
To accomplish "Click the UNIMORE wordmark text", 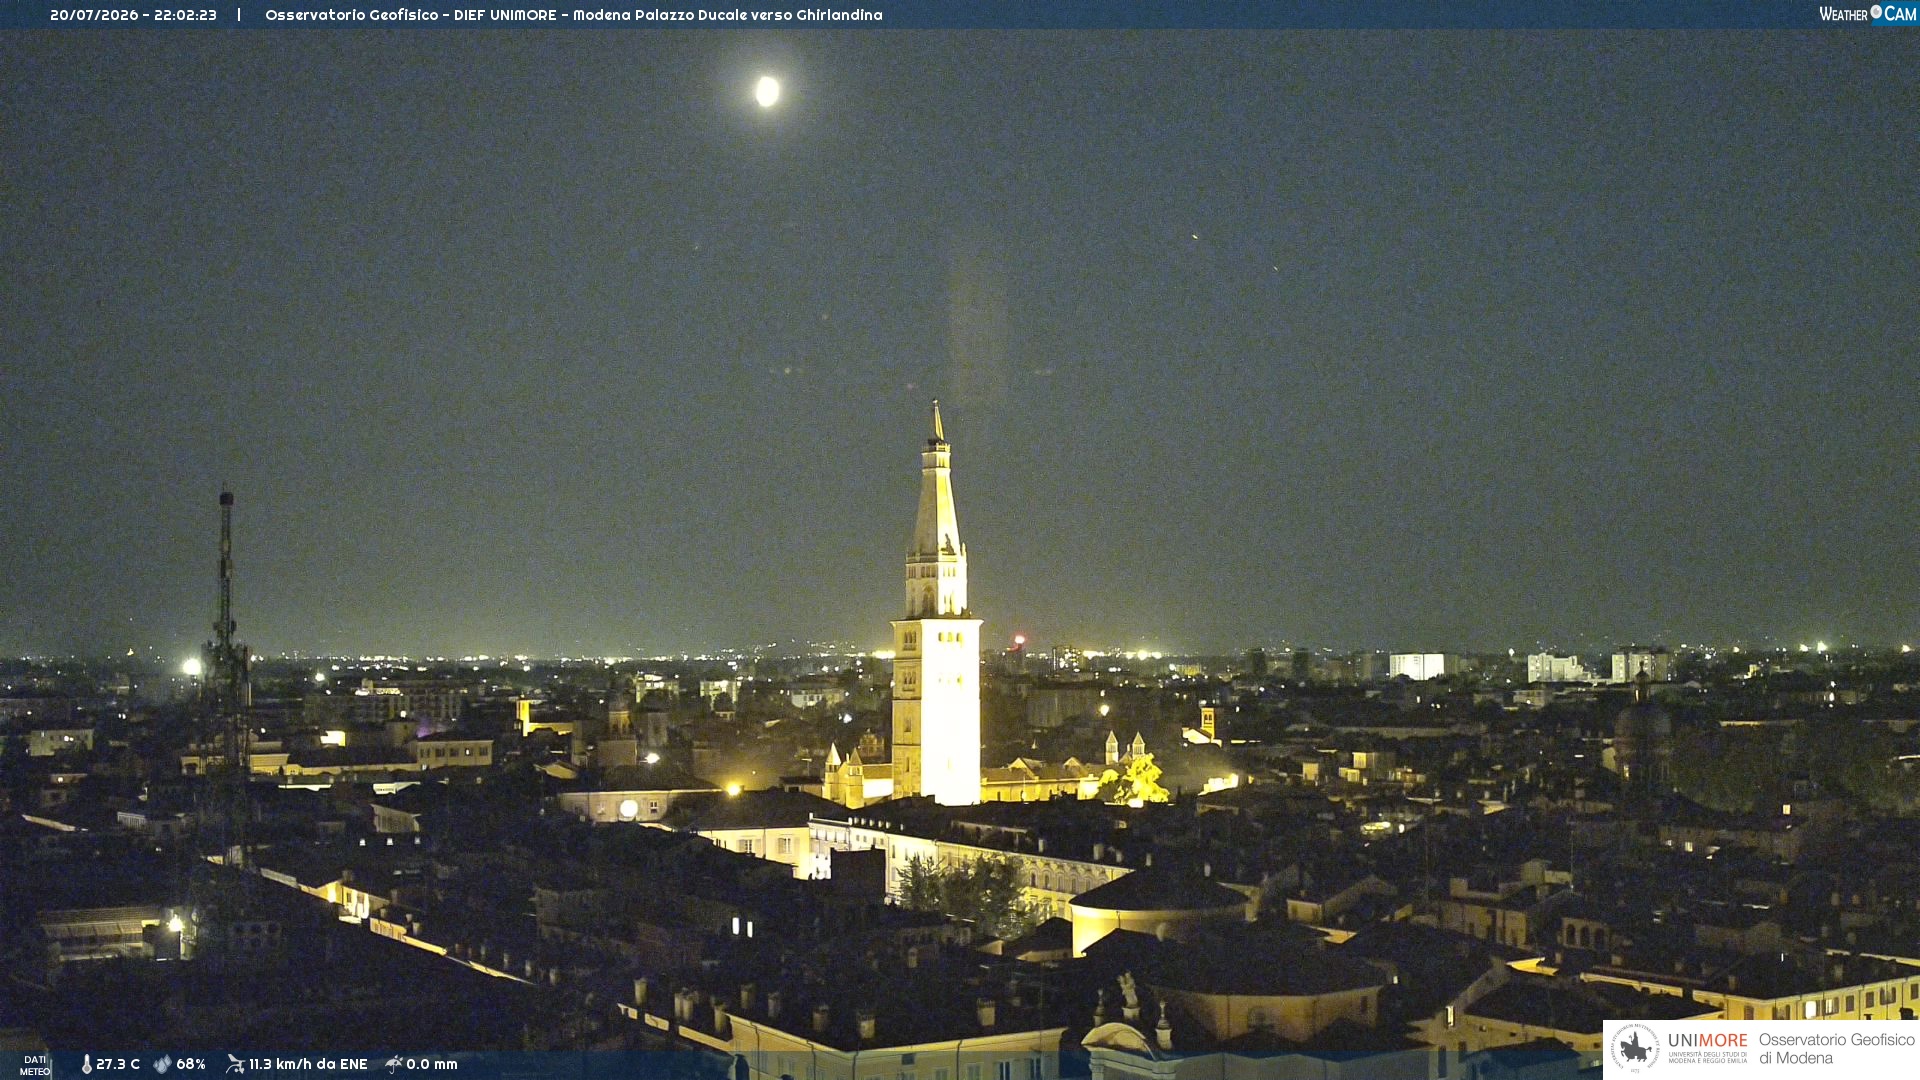I will (x=1707, y=1040).
